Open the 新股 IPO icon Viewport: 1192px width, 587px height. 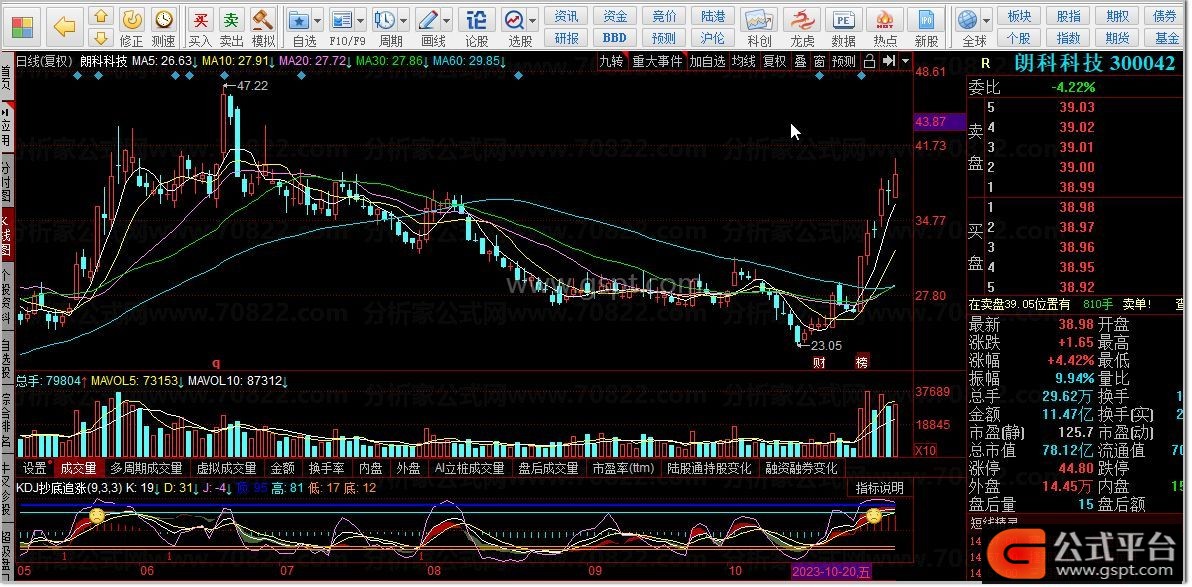(926, 27)
